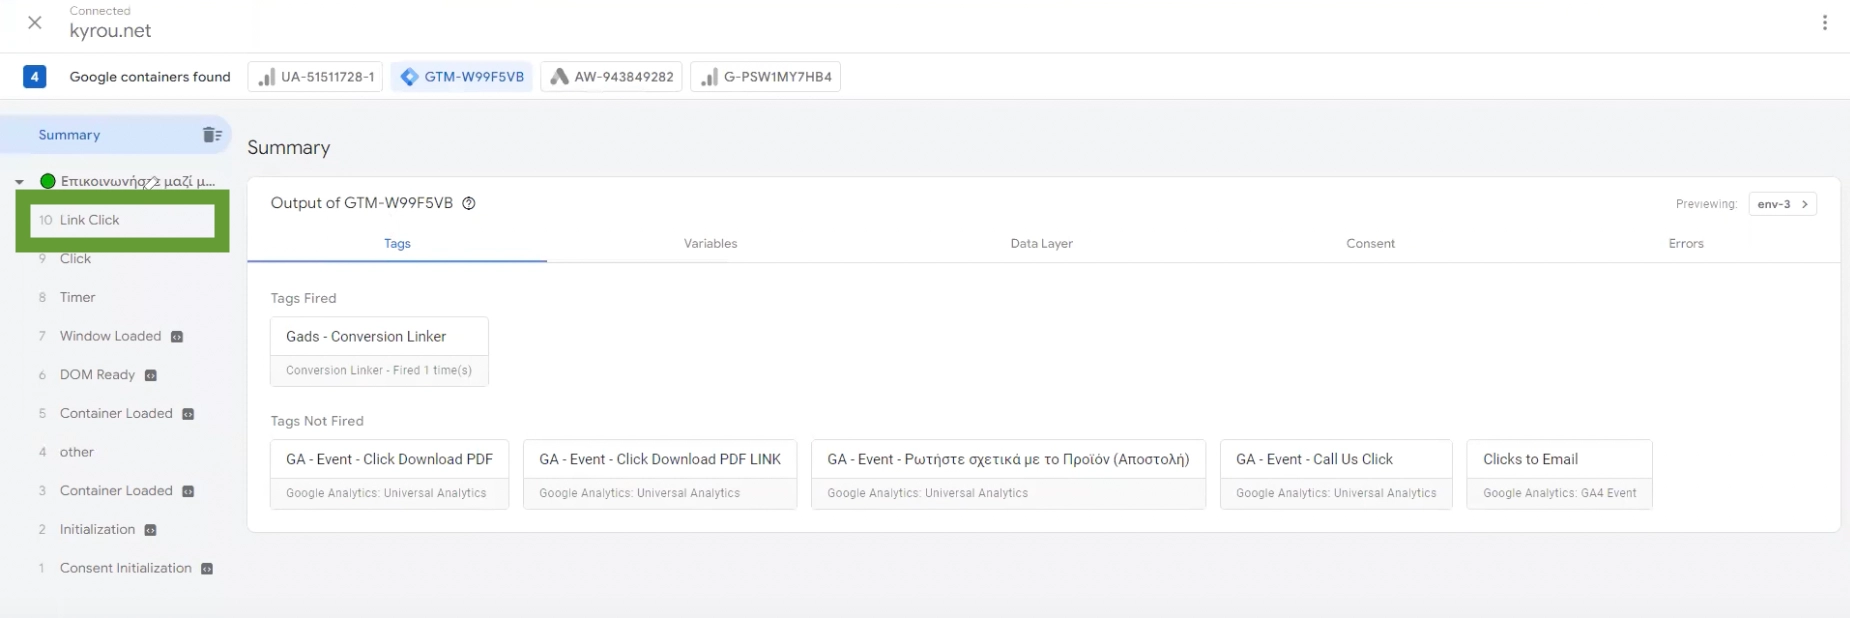Select event 6 DOM Ready
1850x618 pixels.
(97, 375)
